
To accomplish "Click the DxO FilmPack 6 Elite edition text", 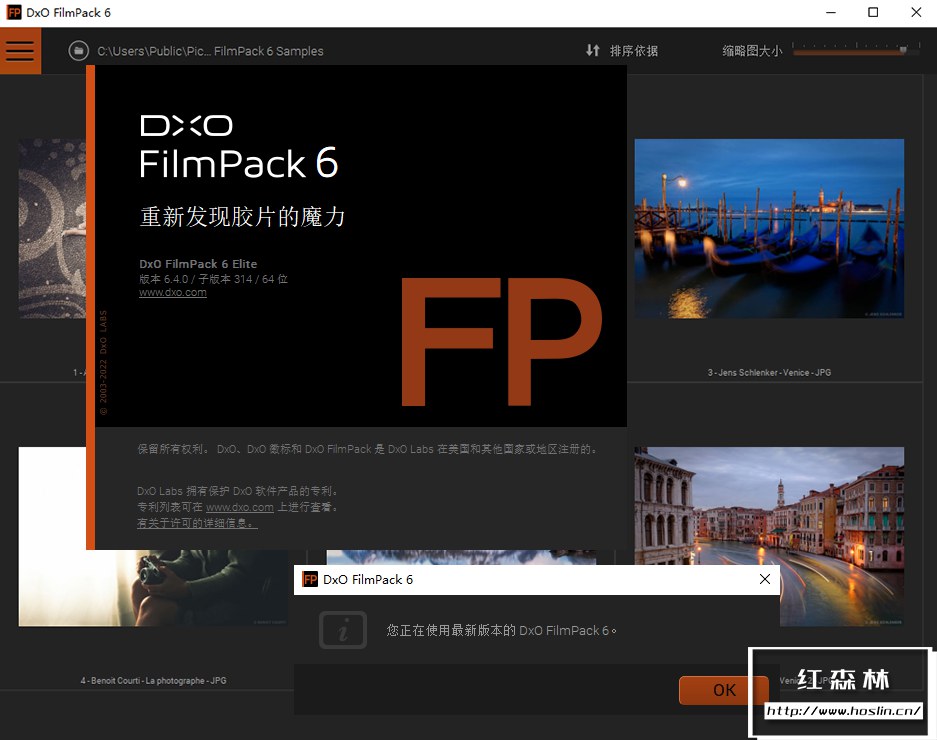I will pos(198,264).
